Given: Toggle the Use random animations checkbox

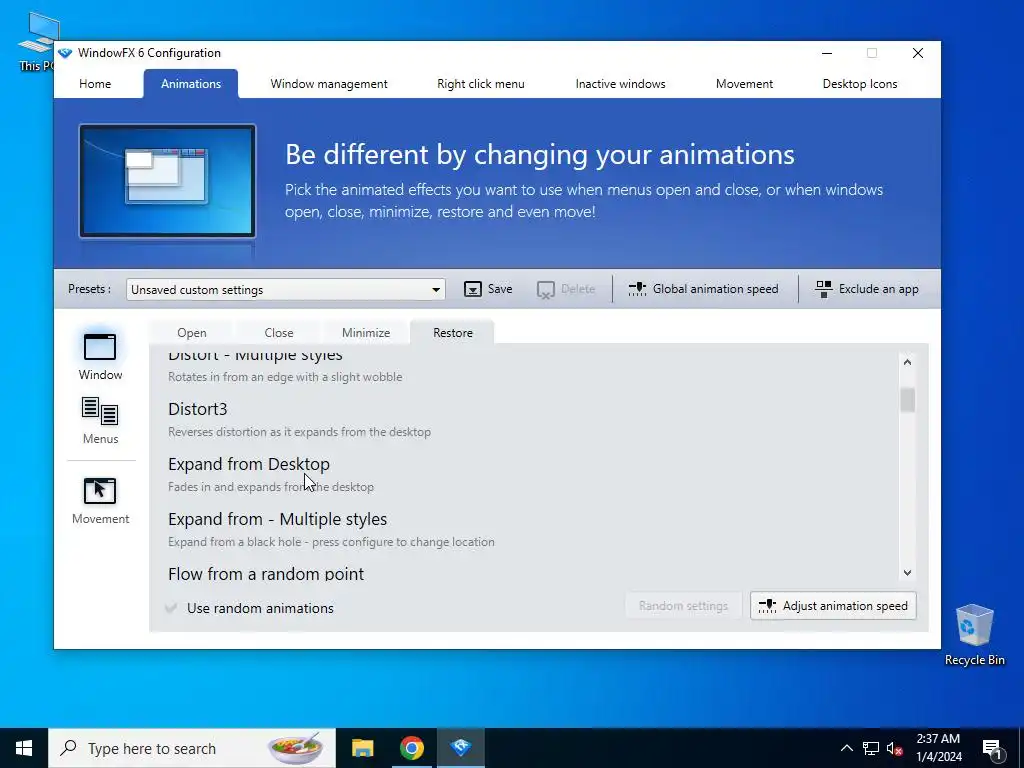Looking at the screenshot, I should (171, 608).
